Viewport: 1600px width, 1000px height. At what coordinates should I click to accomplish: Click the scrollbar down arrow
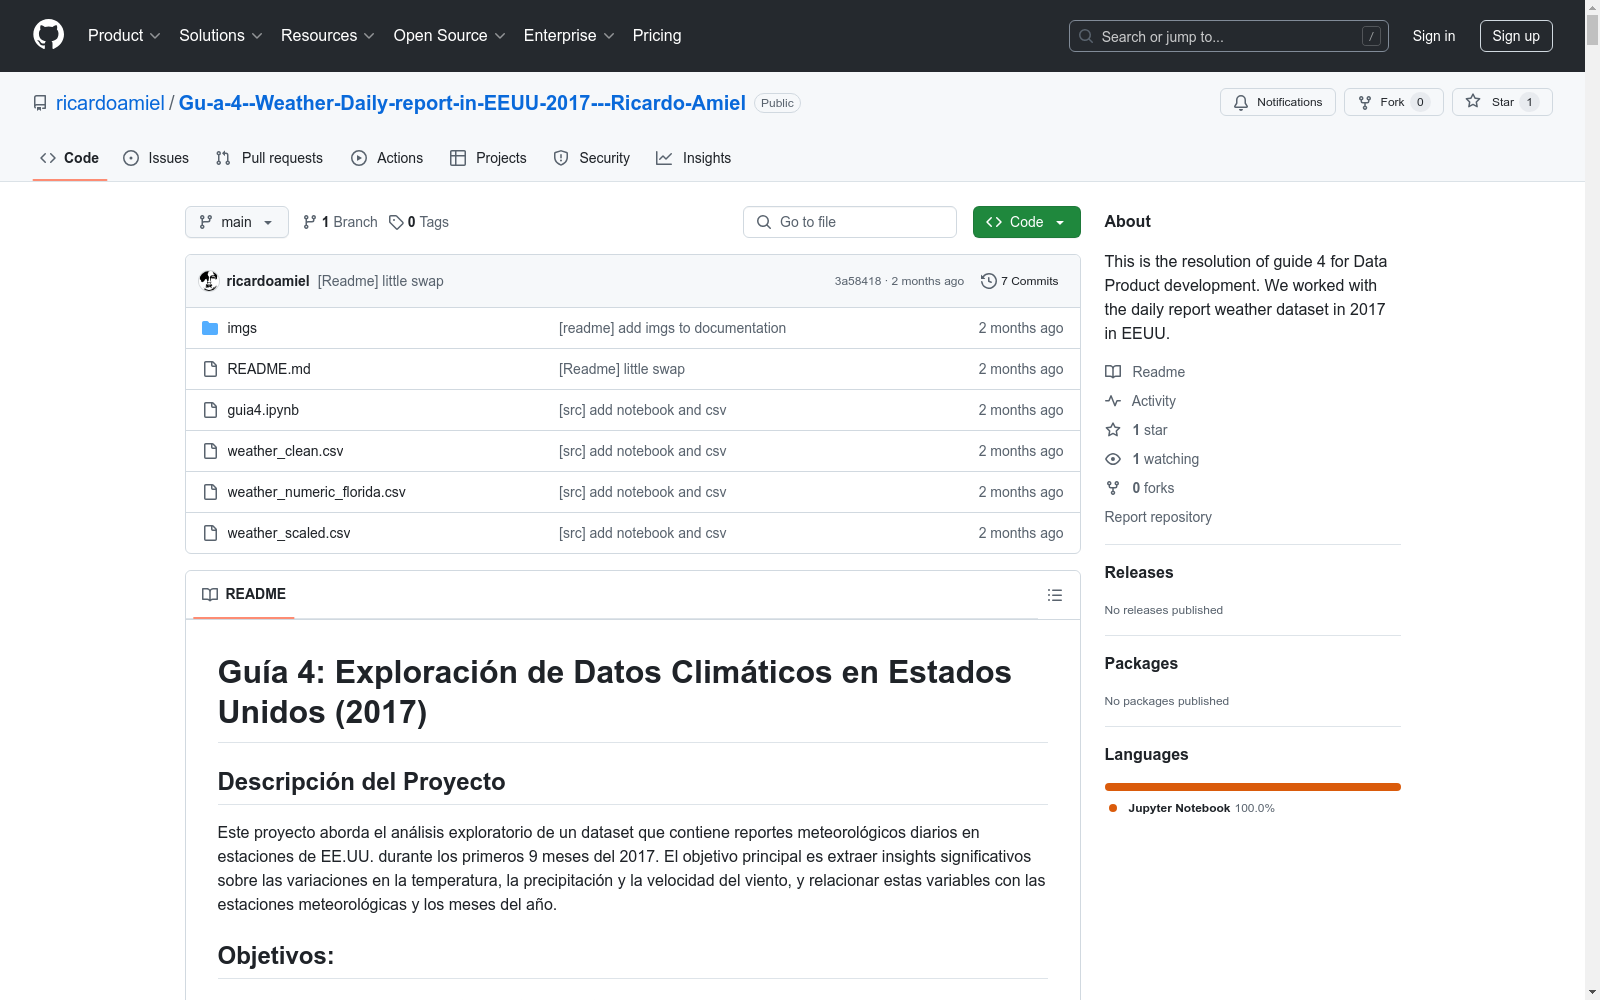click(x=1592, y=992)
